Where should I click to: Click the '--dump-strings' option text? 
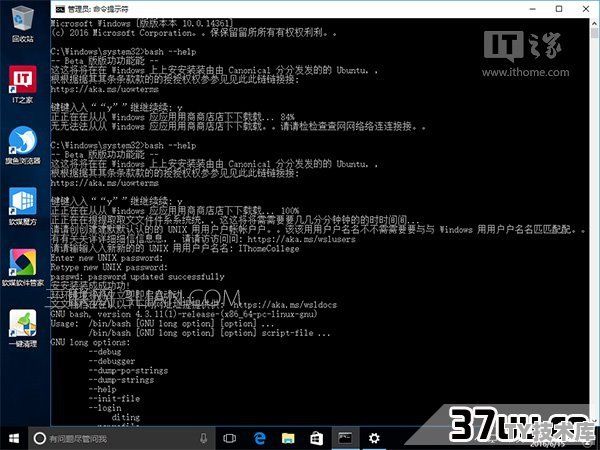click(121, 380)
